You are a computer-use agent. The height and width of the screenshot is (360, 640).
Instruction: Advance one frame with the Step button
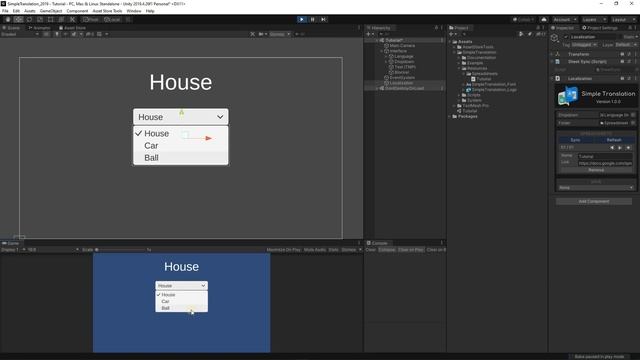click(323, 19)
